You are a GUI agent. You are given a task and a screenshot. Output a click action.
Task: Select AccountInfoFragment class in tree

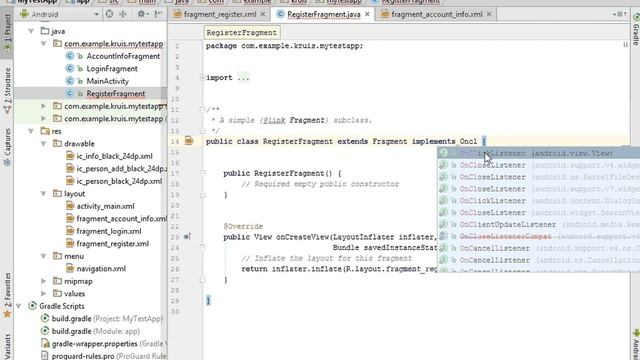click(123, 56)
